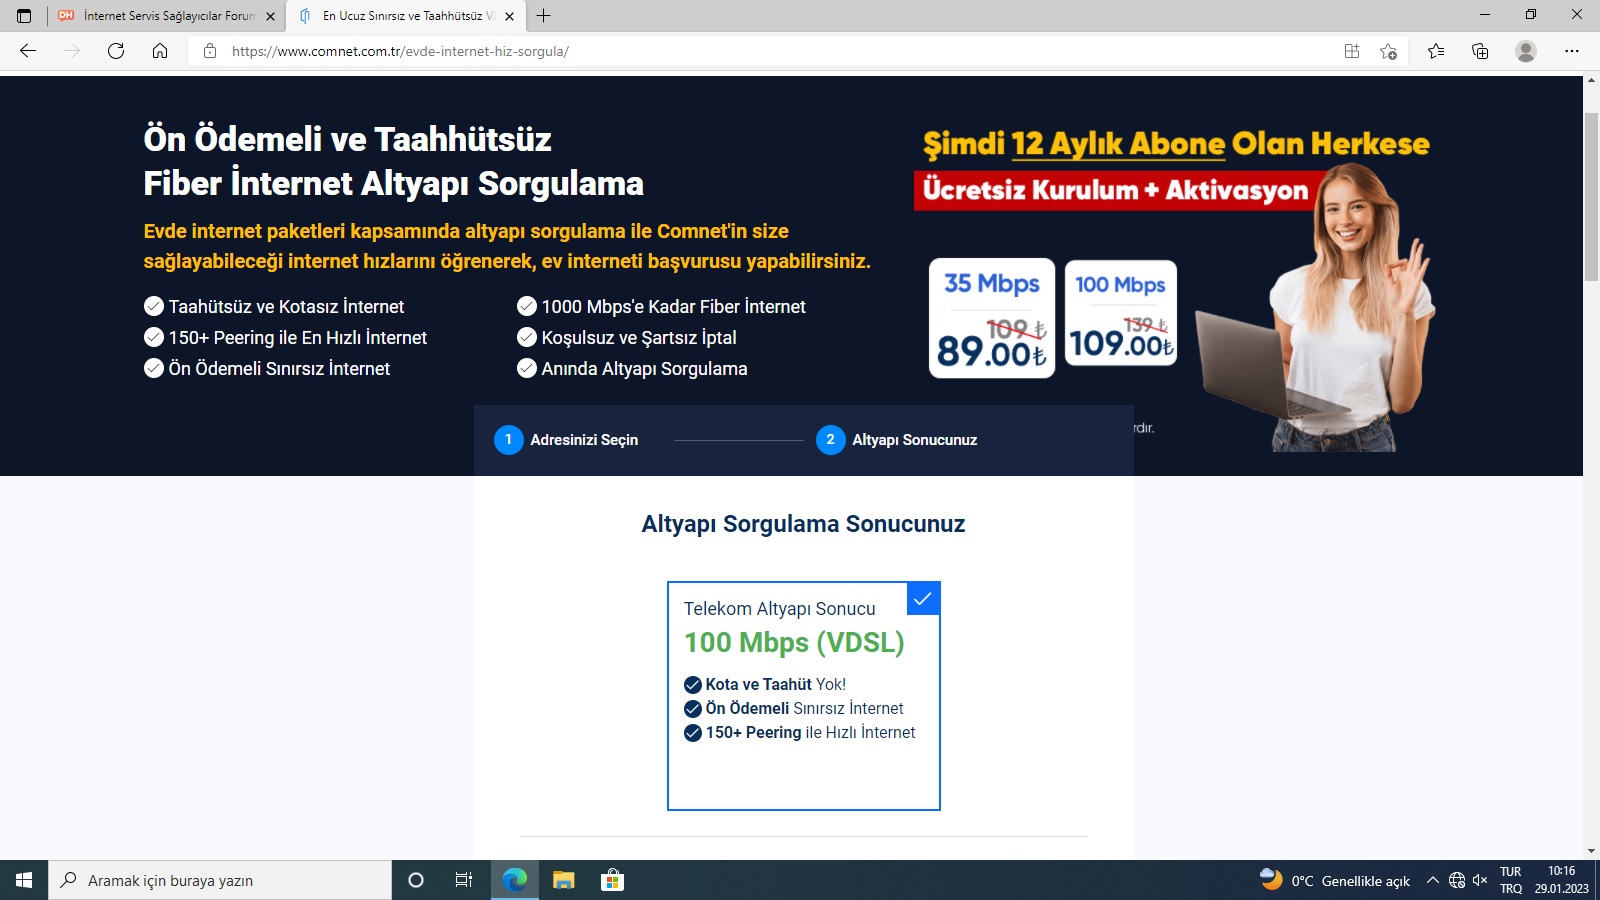Open the Favorites list

coord(1436,51)
